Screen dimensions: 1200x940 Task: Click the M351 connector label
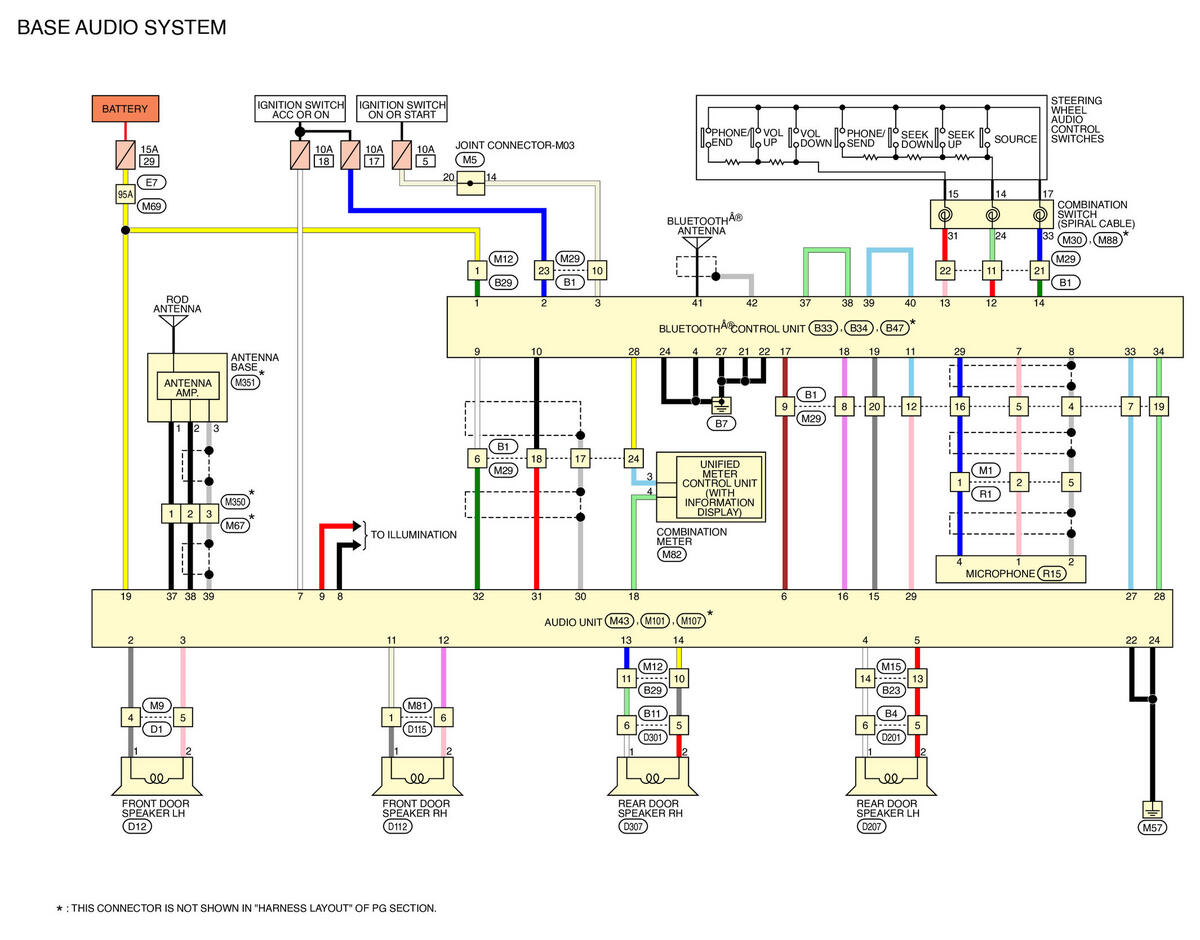click(245, 381)
